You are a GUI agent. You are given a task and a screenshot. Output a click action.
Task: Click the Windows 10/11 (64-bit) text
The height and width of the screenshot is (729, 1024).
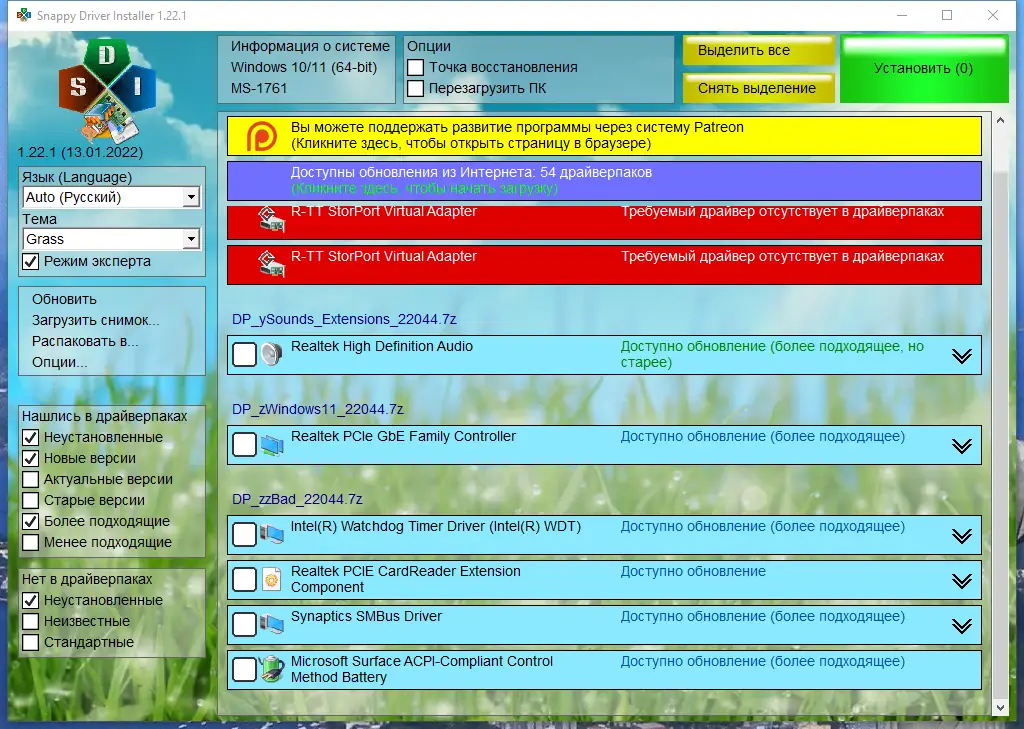tap(304, 67)
